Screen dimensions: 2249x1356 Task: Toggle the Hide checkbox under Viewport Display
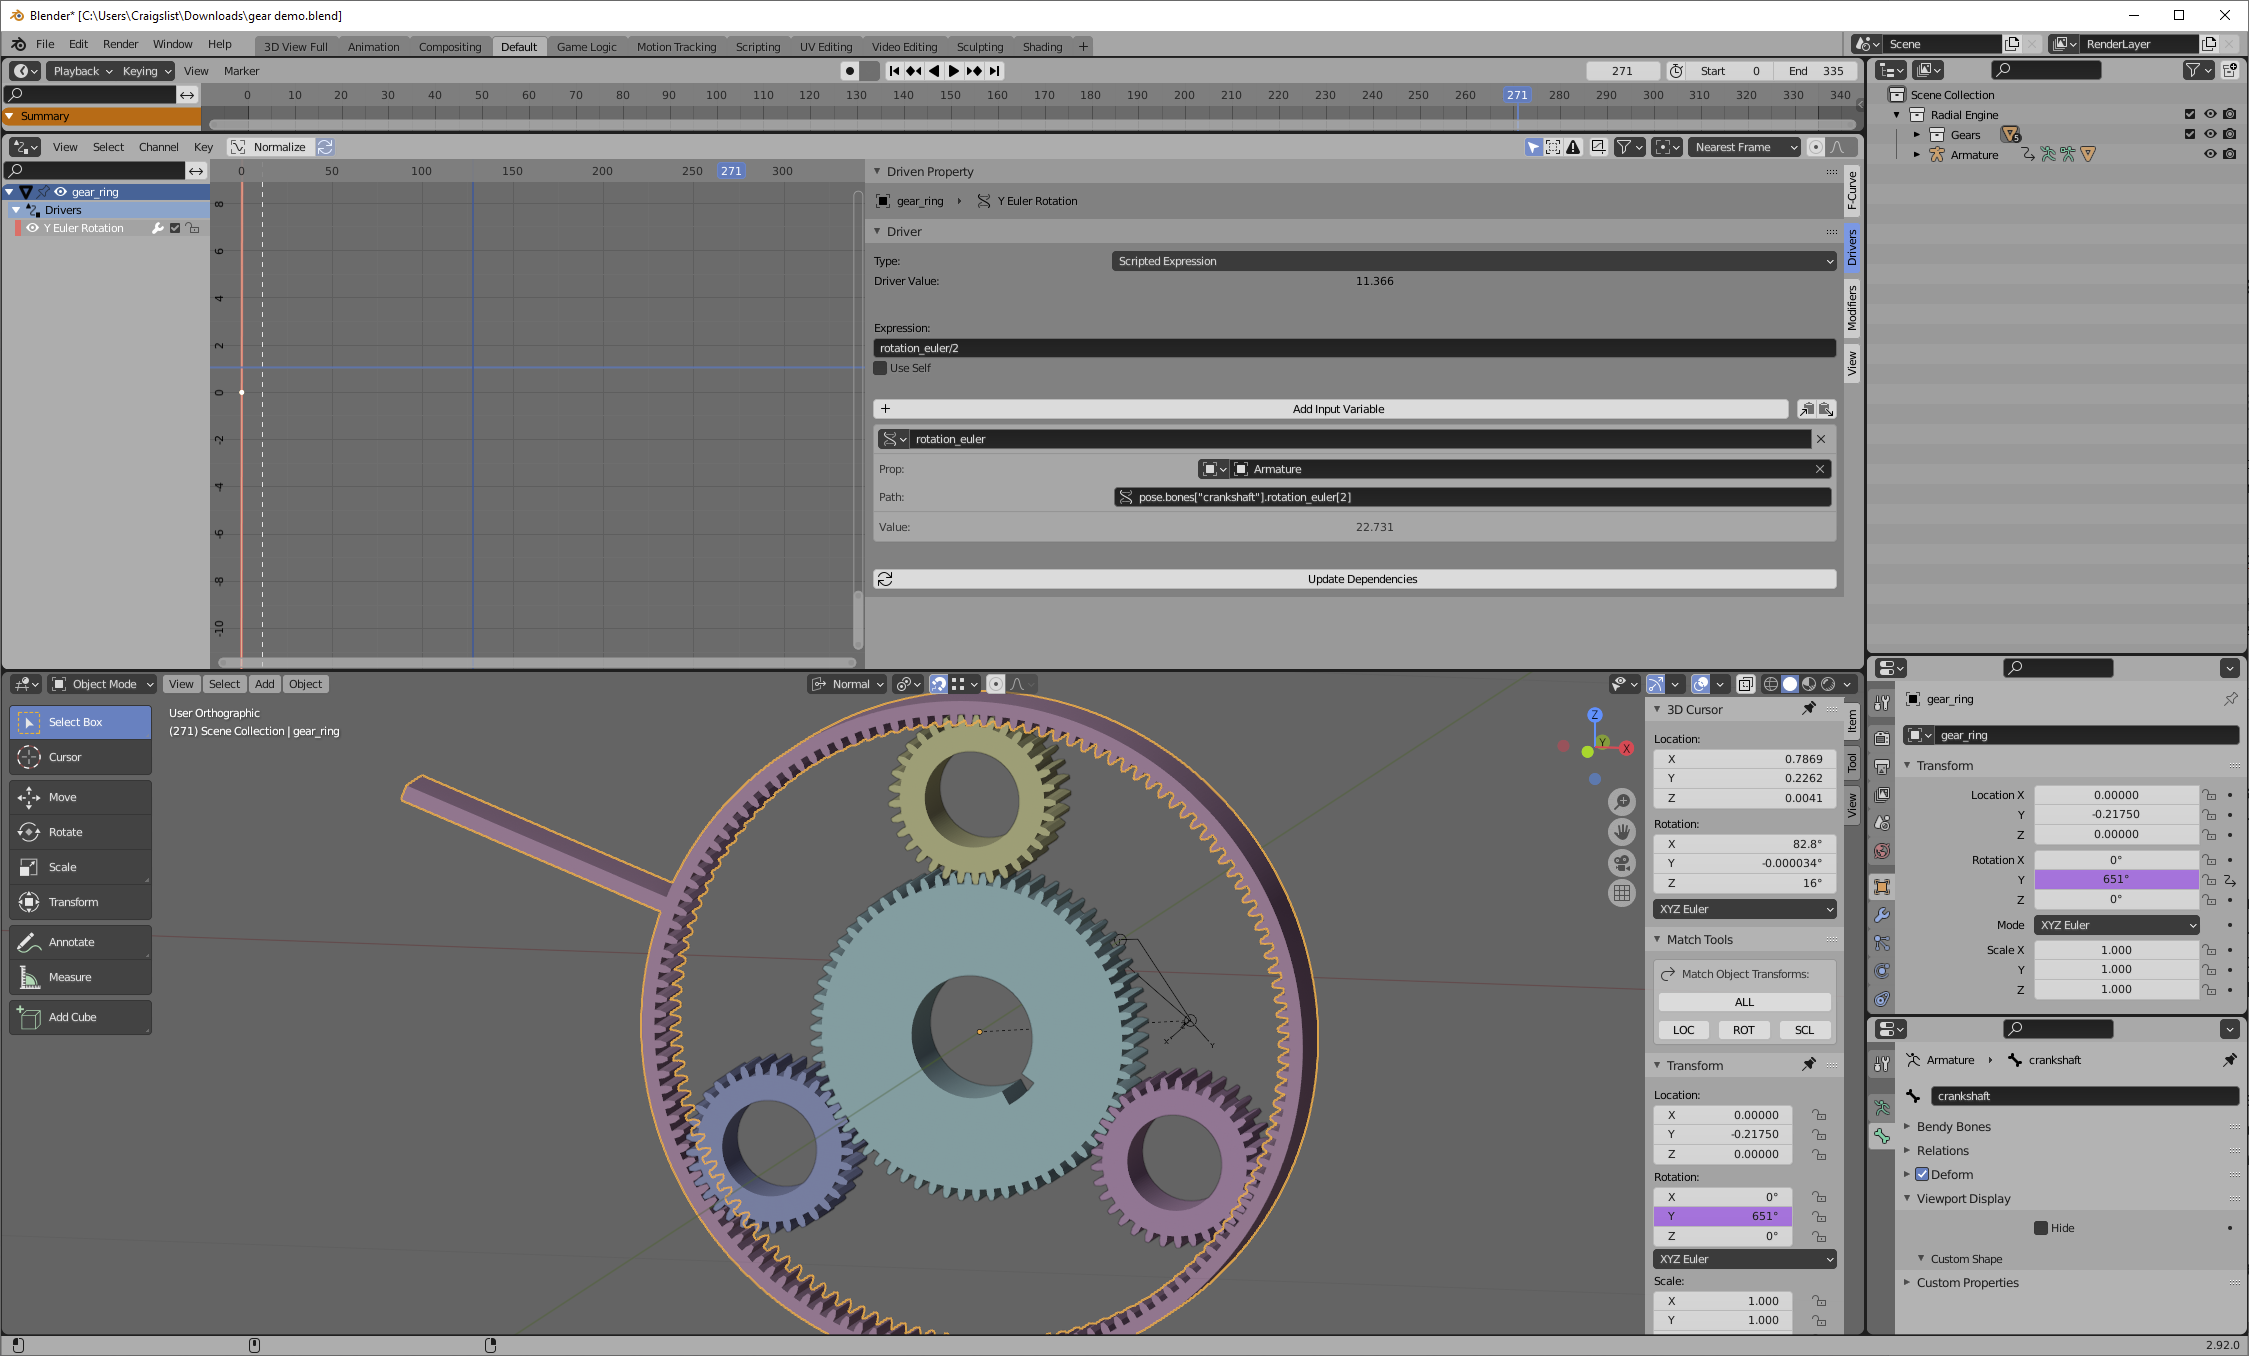click(2041, 1228)
